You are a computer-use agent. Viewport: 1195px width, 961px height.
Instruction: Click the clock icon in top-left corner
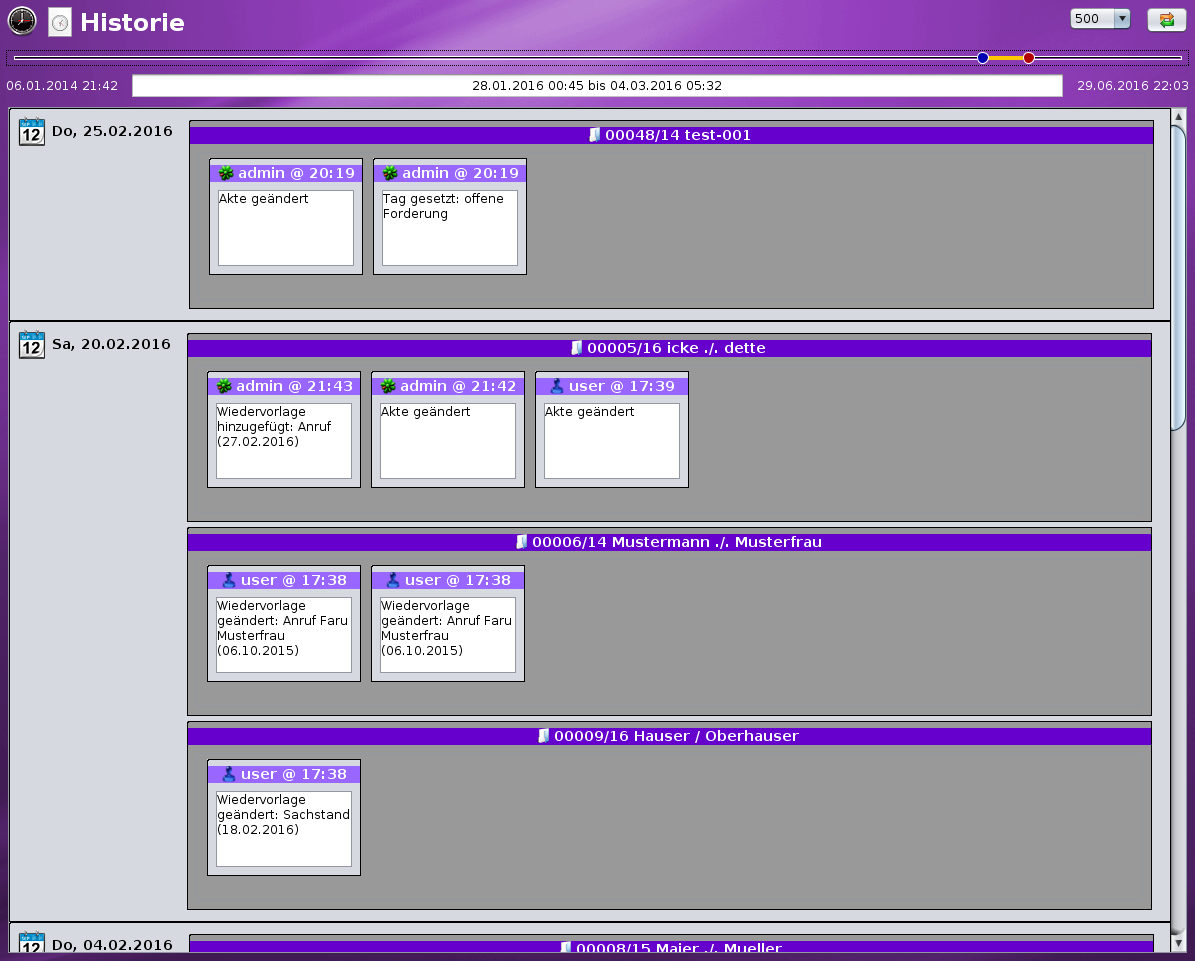[x=22, y=20]
